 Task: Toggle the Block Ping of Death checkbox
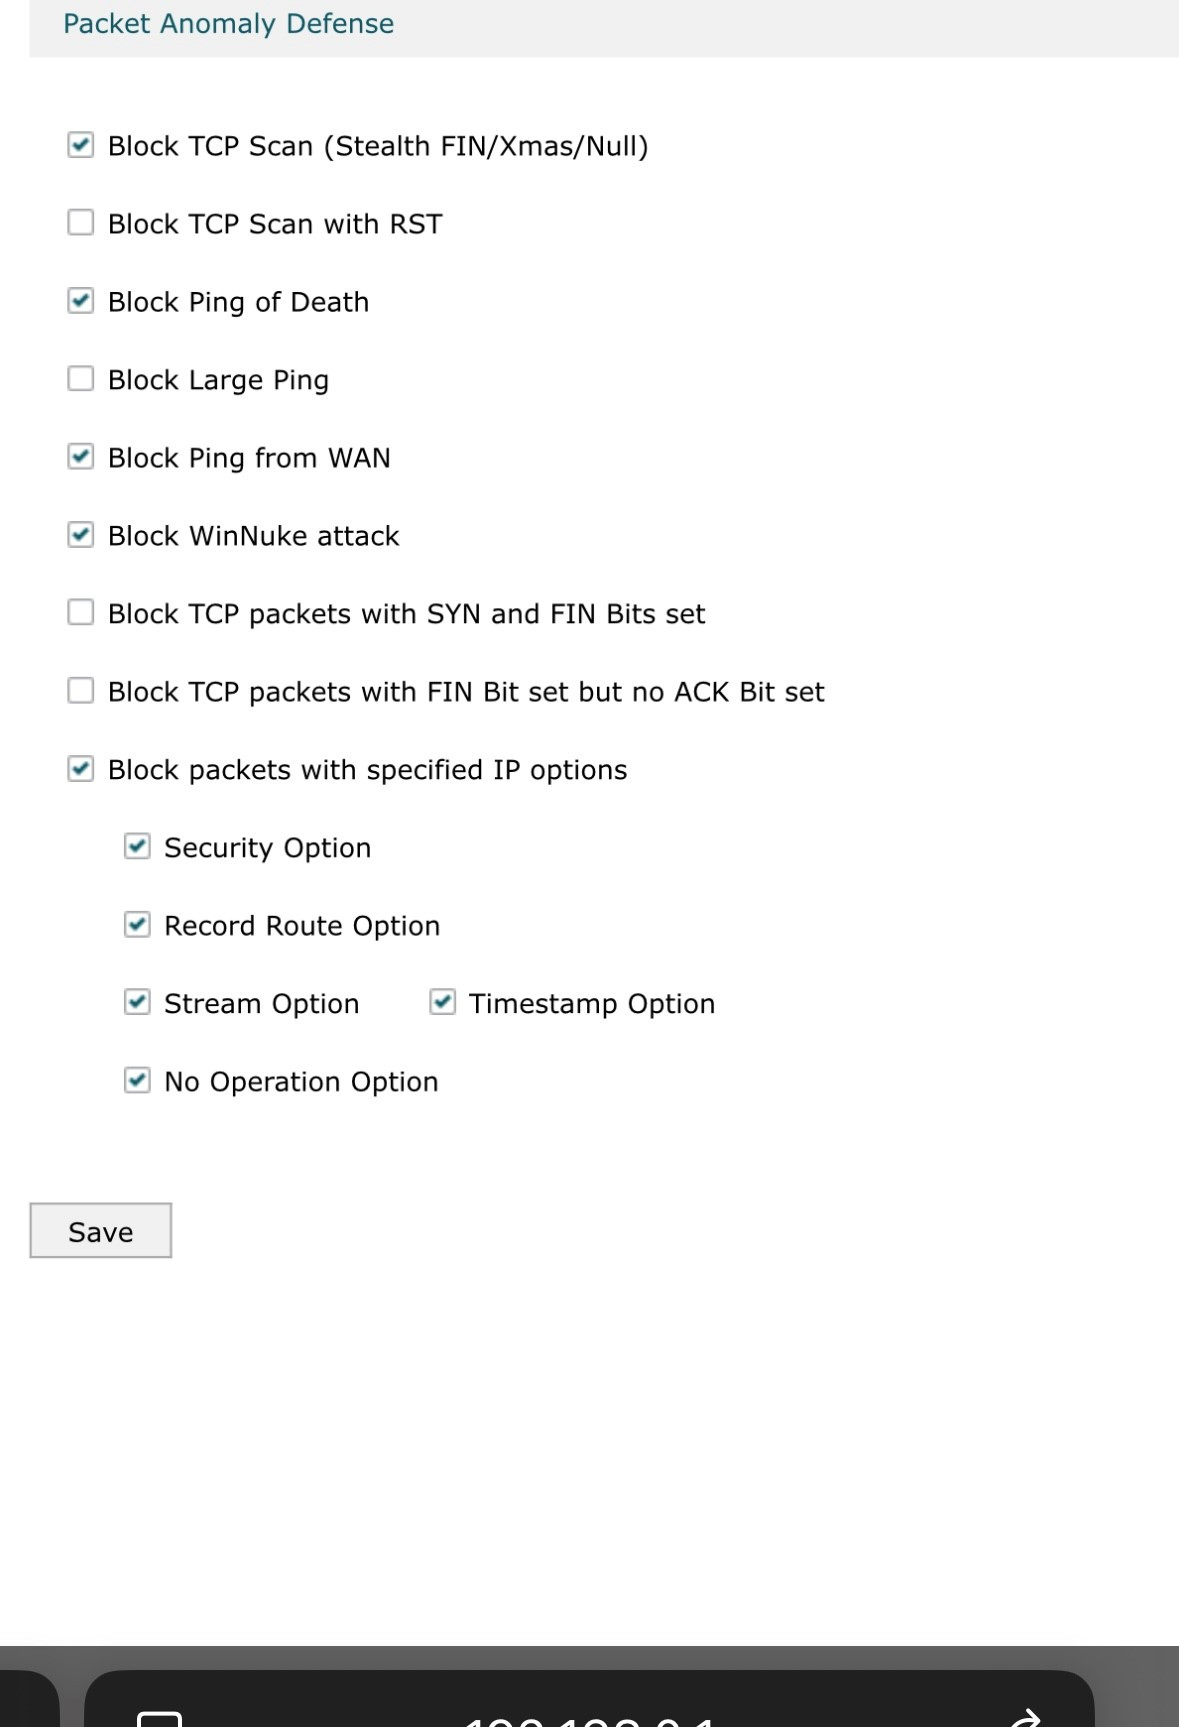pos(81,301)
